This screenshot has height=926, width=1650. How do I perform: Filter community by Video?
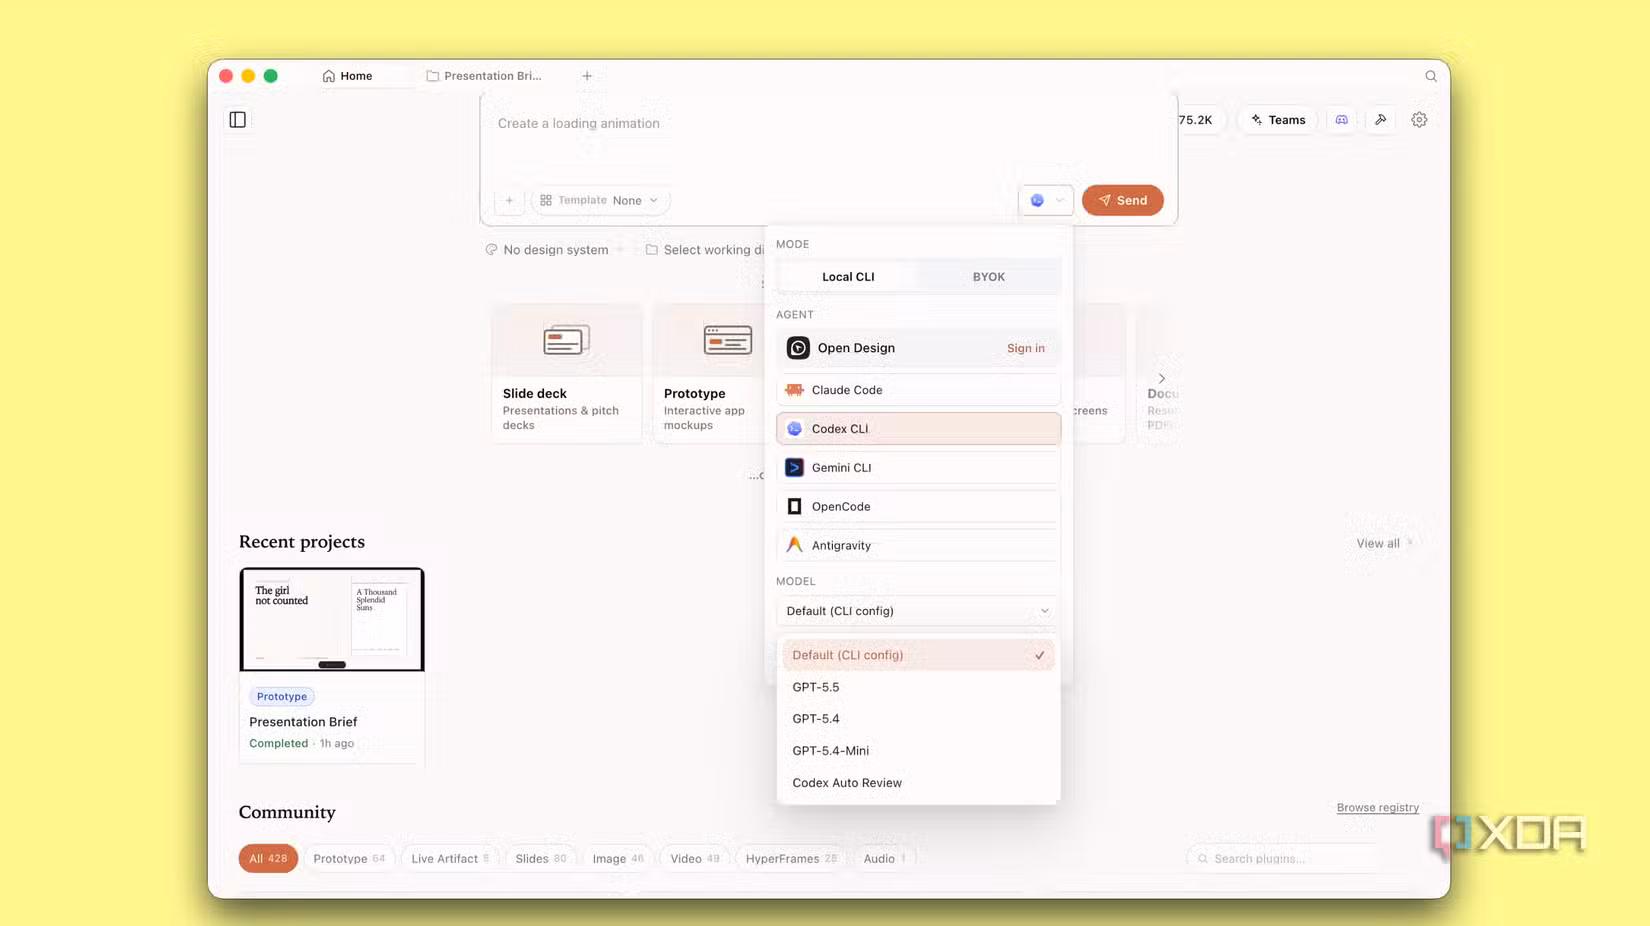(695, 859)
